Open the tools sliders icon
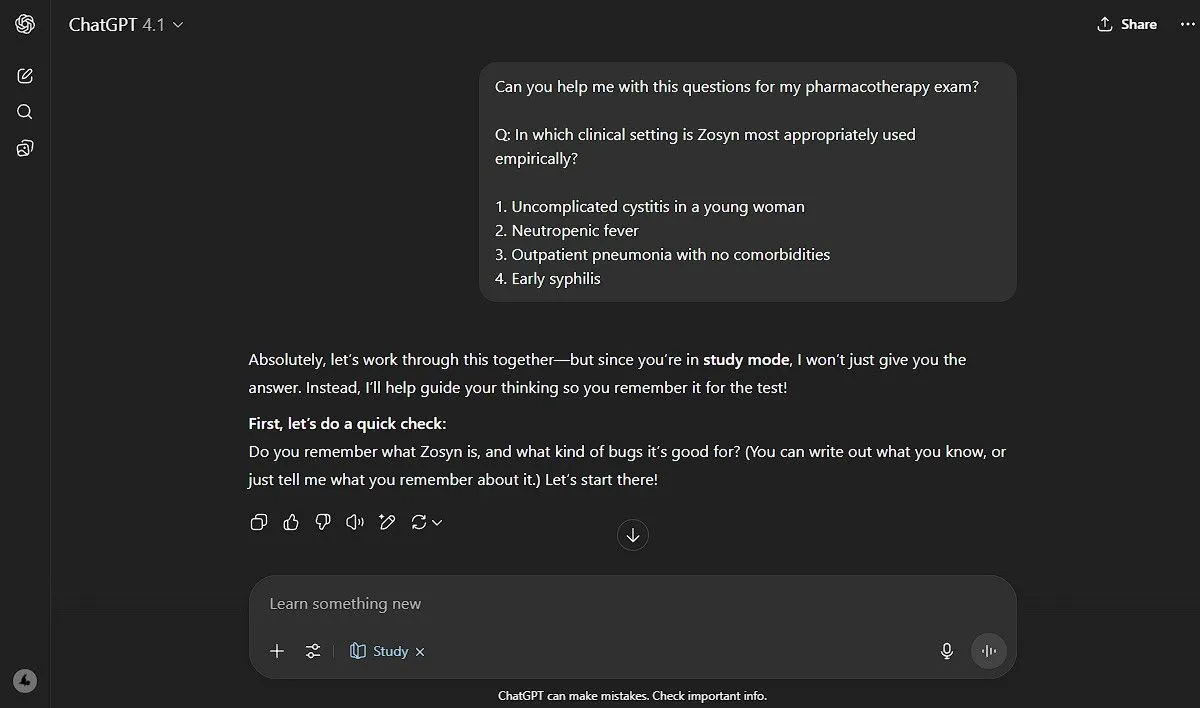 coord(313,651)
